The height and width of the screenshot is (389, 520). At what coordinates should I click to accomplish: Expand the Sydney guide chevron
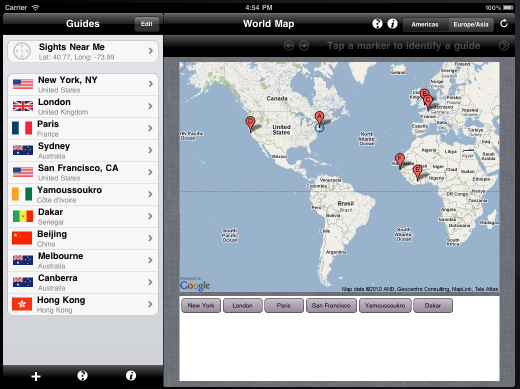tap(151, 150)
